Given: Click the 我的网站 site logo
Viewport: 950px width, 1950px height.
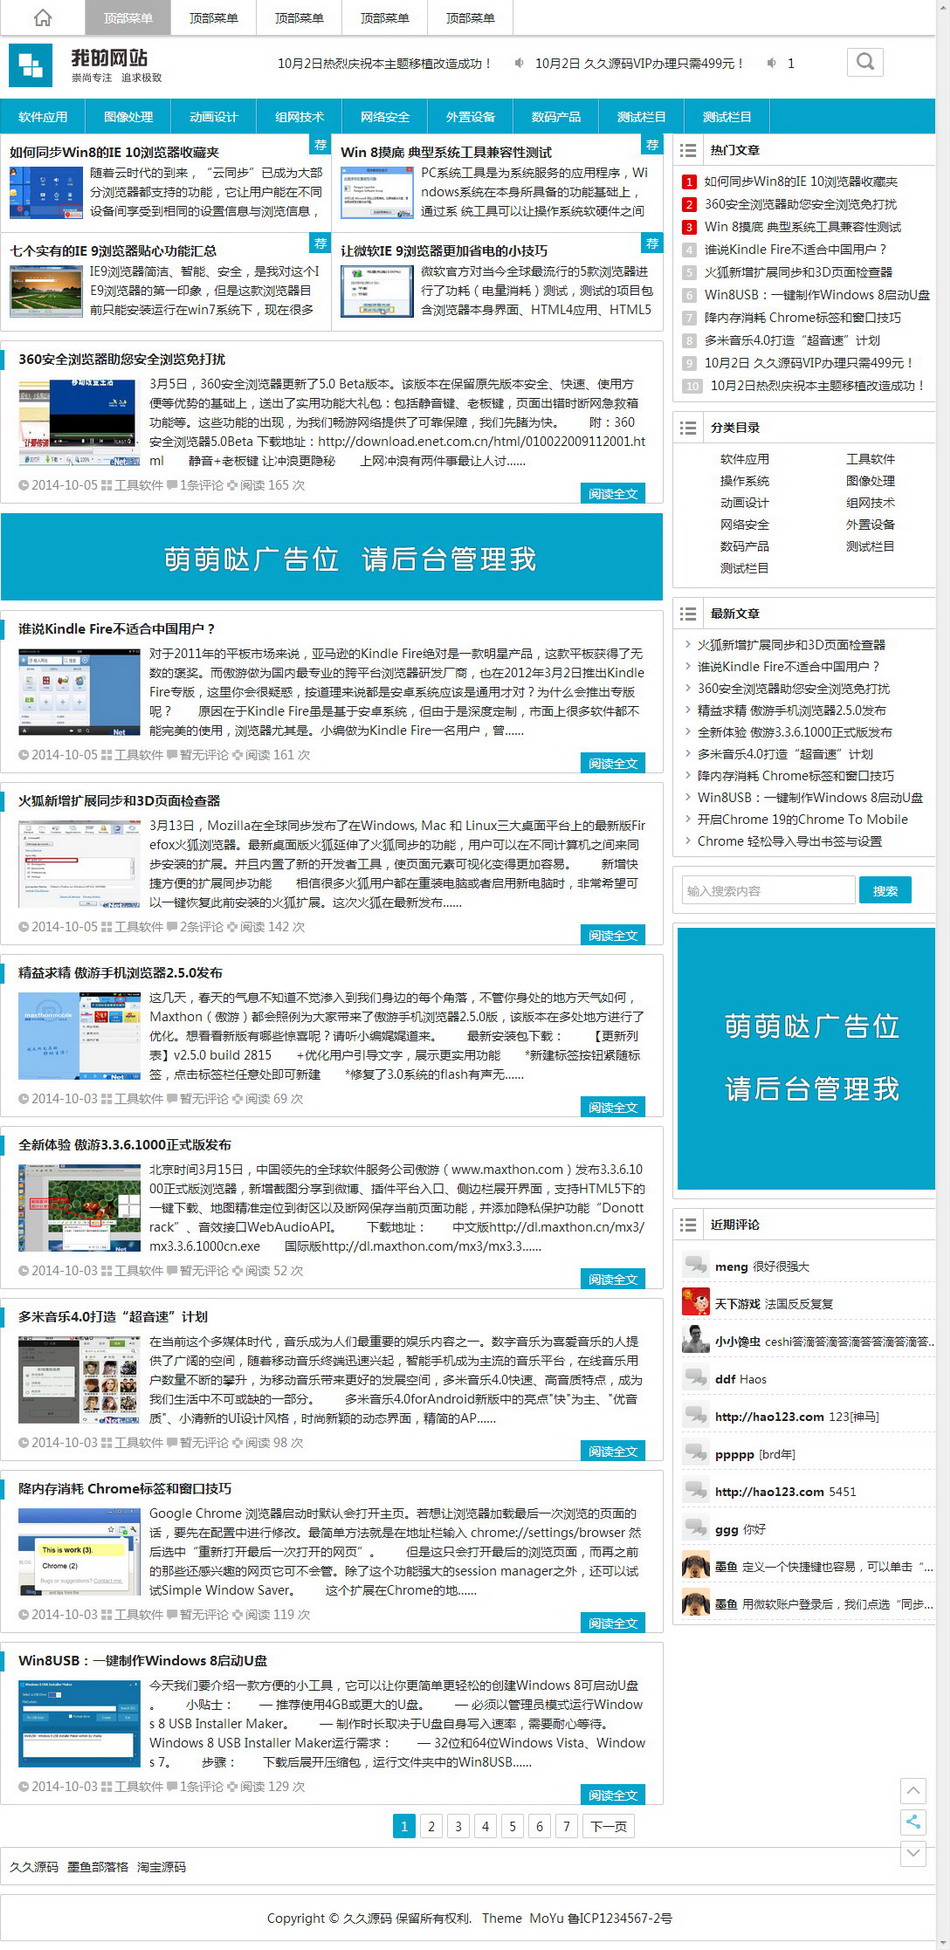Looking at the screenshot, I should click(85, 65).
